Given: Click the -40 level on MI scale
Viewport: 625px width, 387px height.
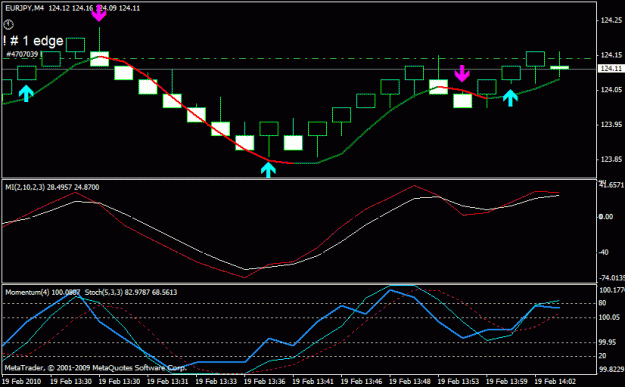Looking at the screenshot, I should tap(604, 252).
